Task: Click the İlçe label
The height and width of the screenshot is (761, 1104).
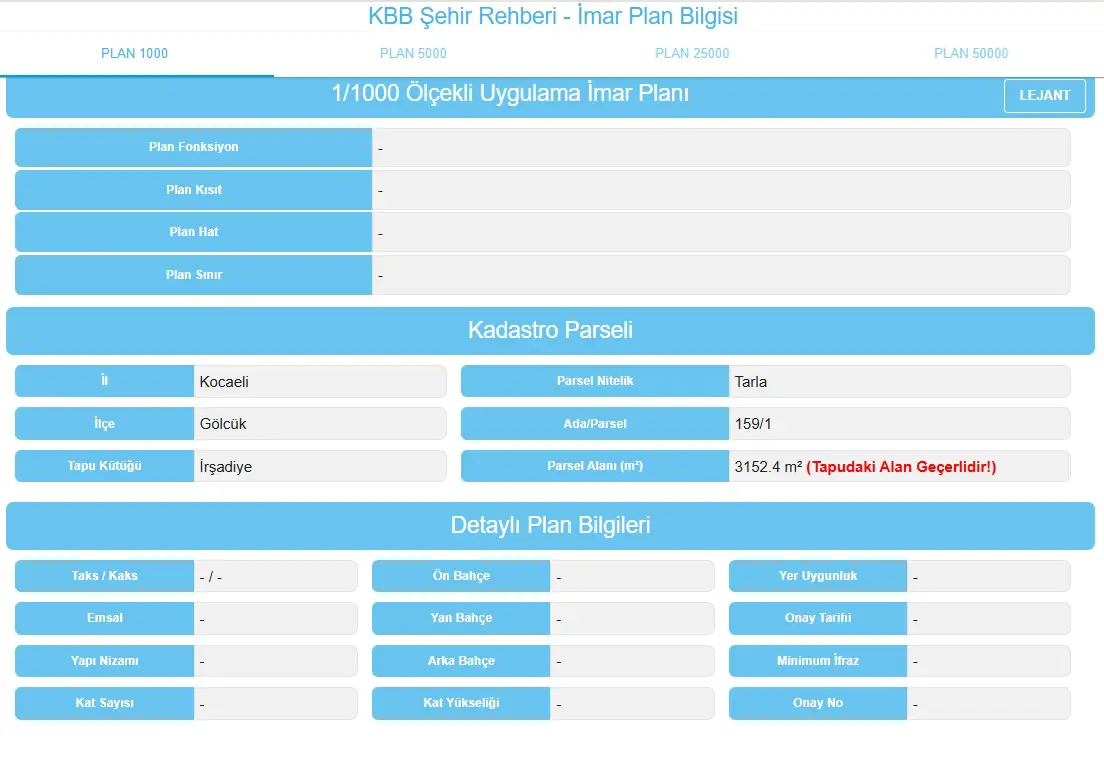Action: 104,424
